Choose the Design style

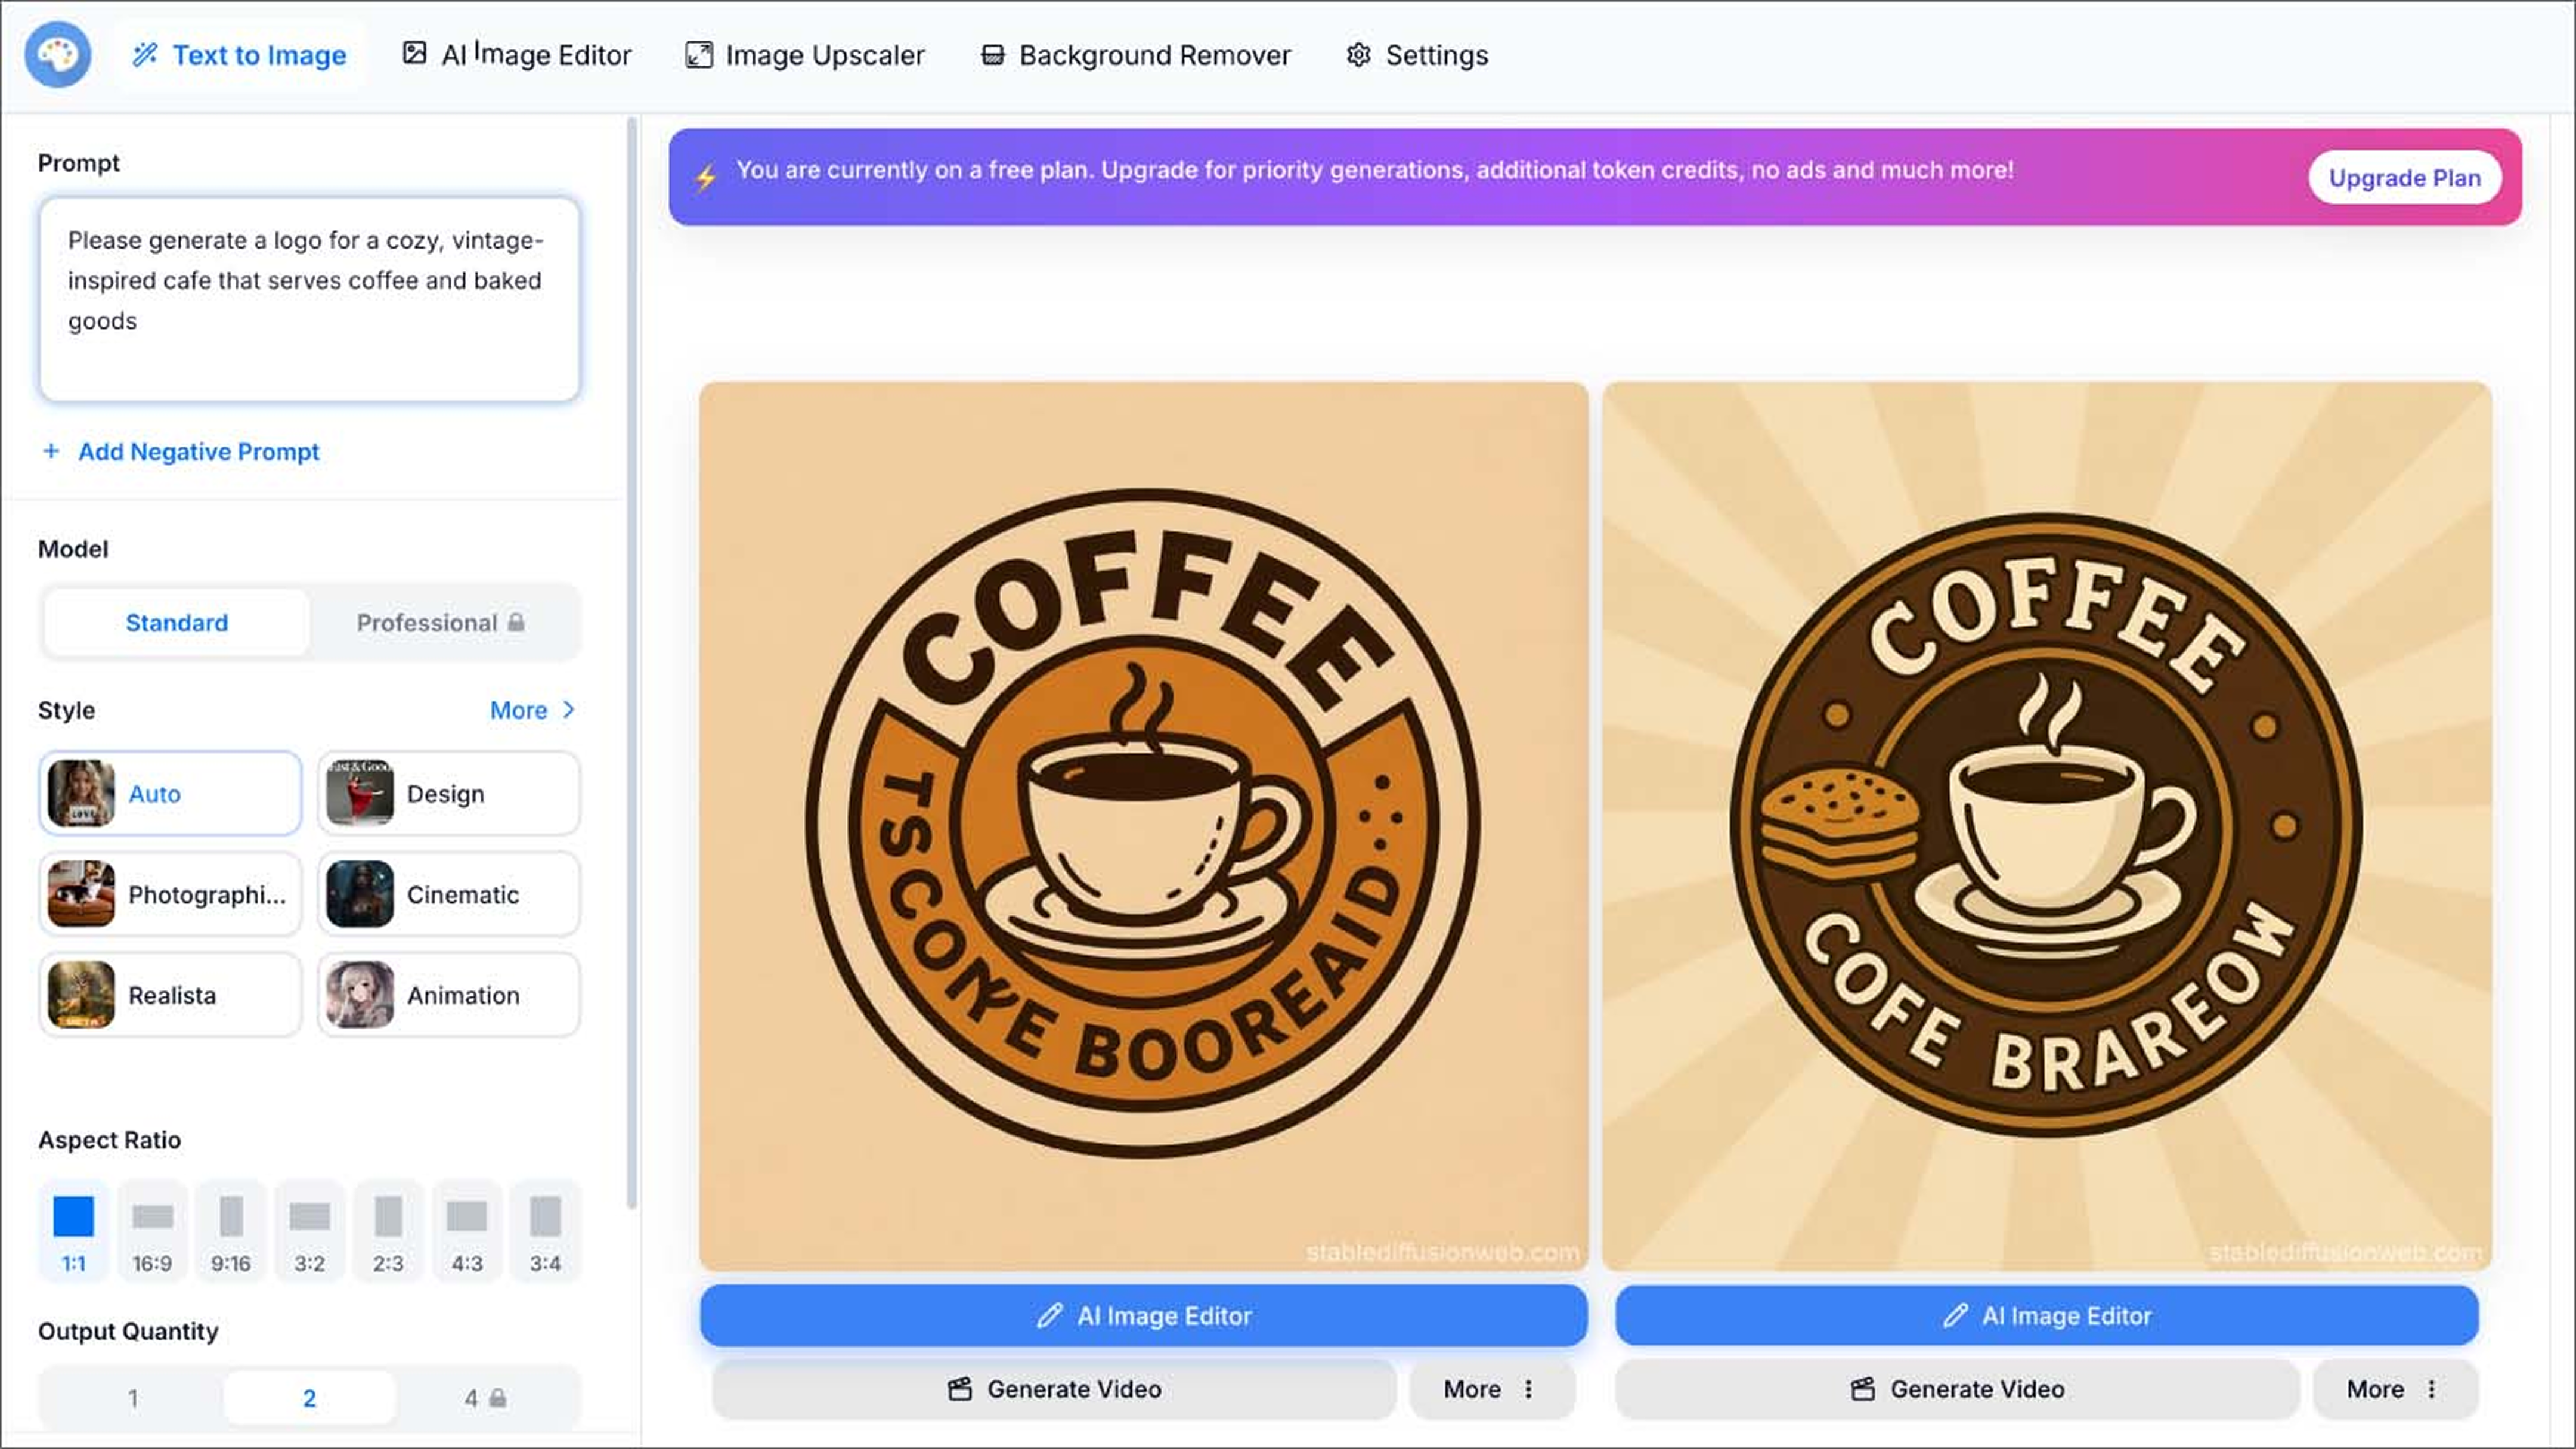click(x=449, y=794)
